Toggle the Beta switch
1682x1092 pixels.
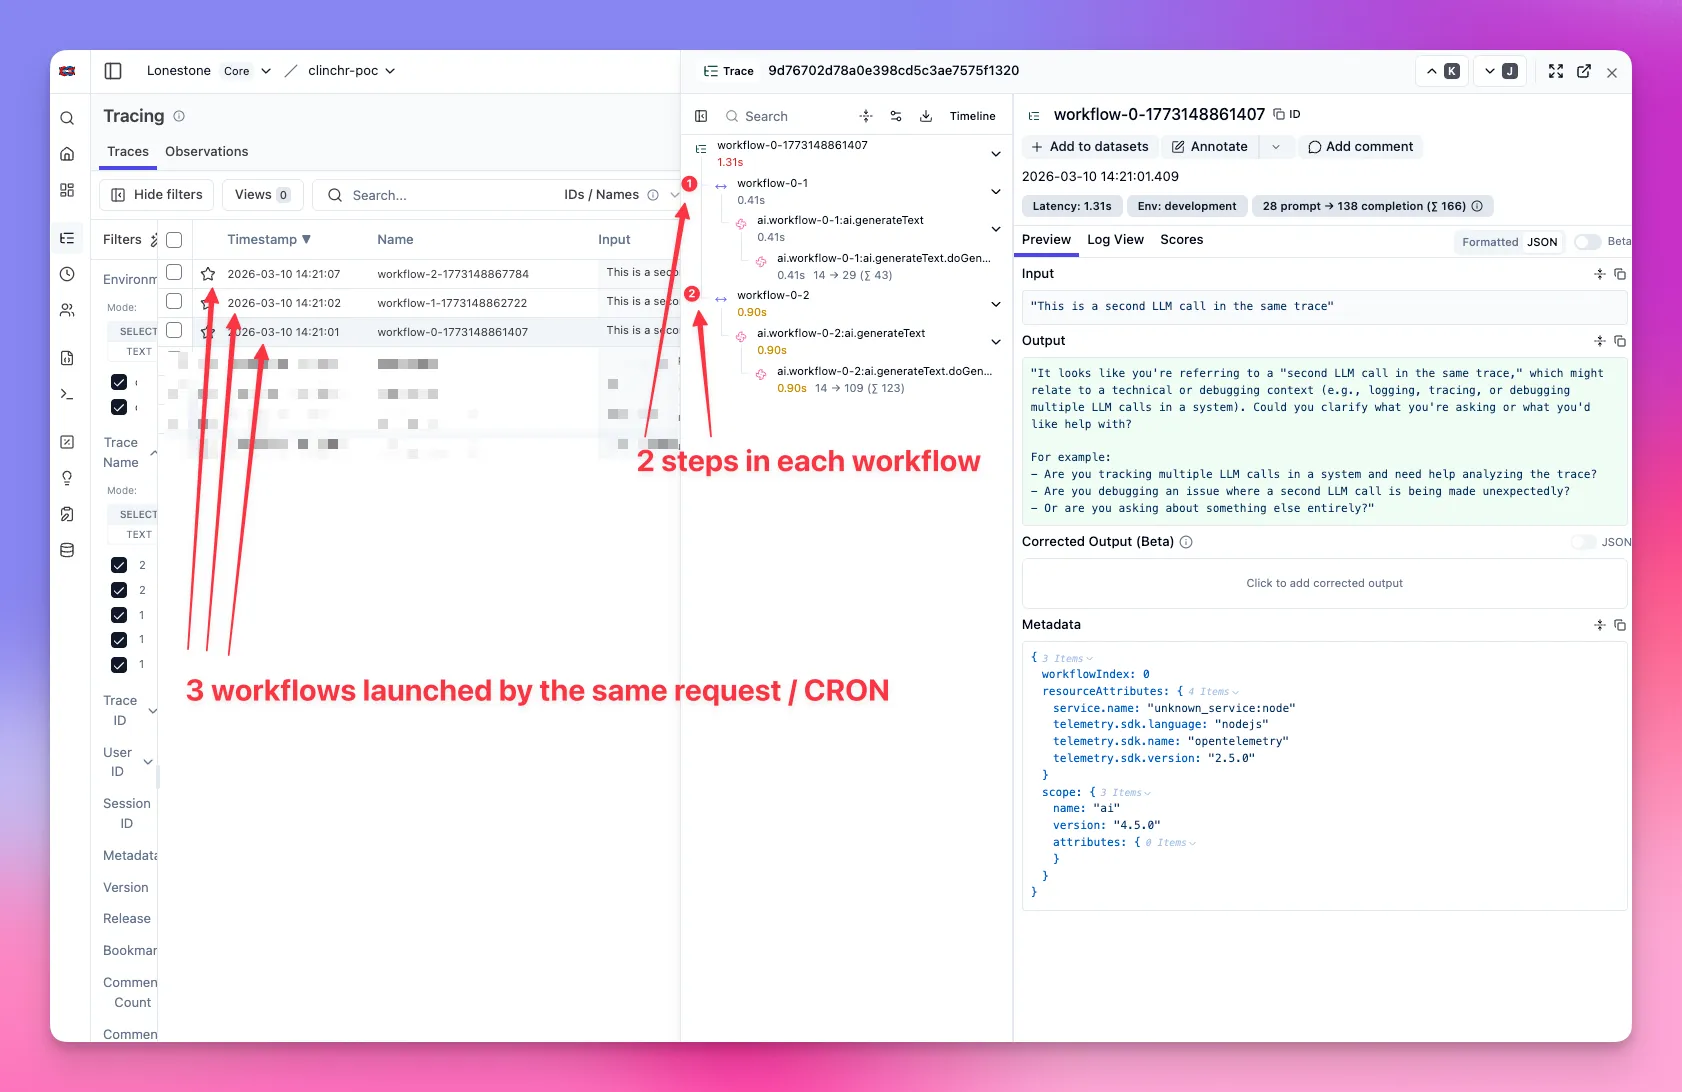coord(1587,242)
